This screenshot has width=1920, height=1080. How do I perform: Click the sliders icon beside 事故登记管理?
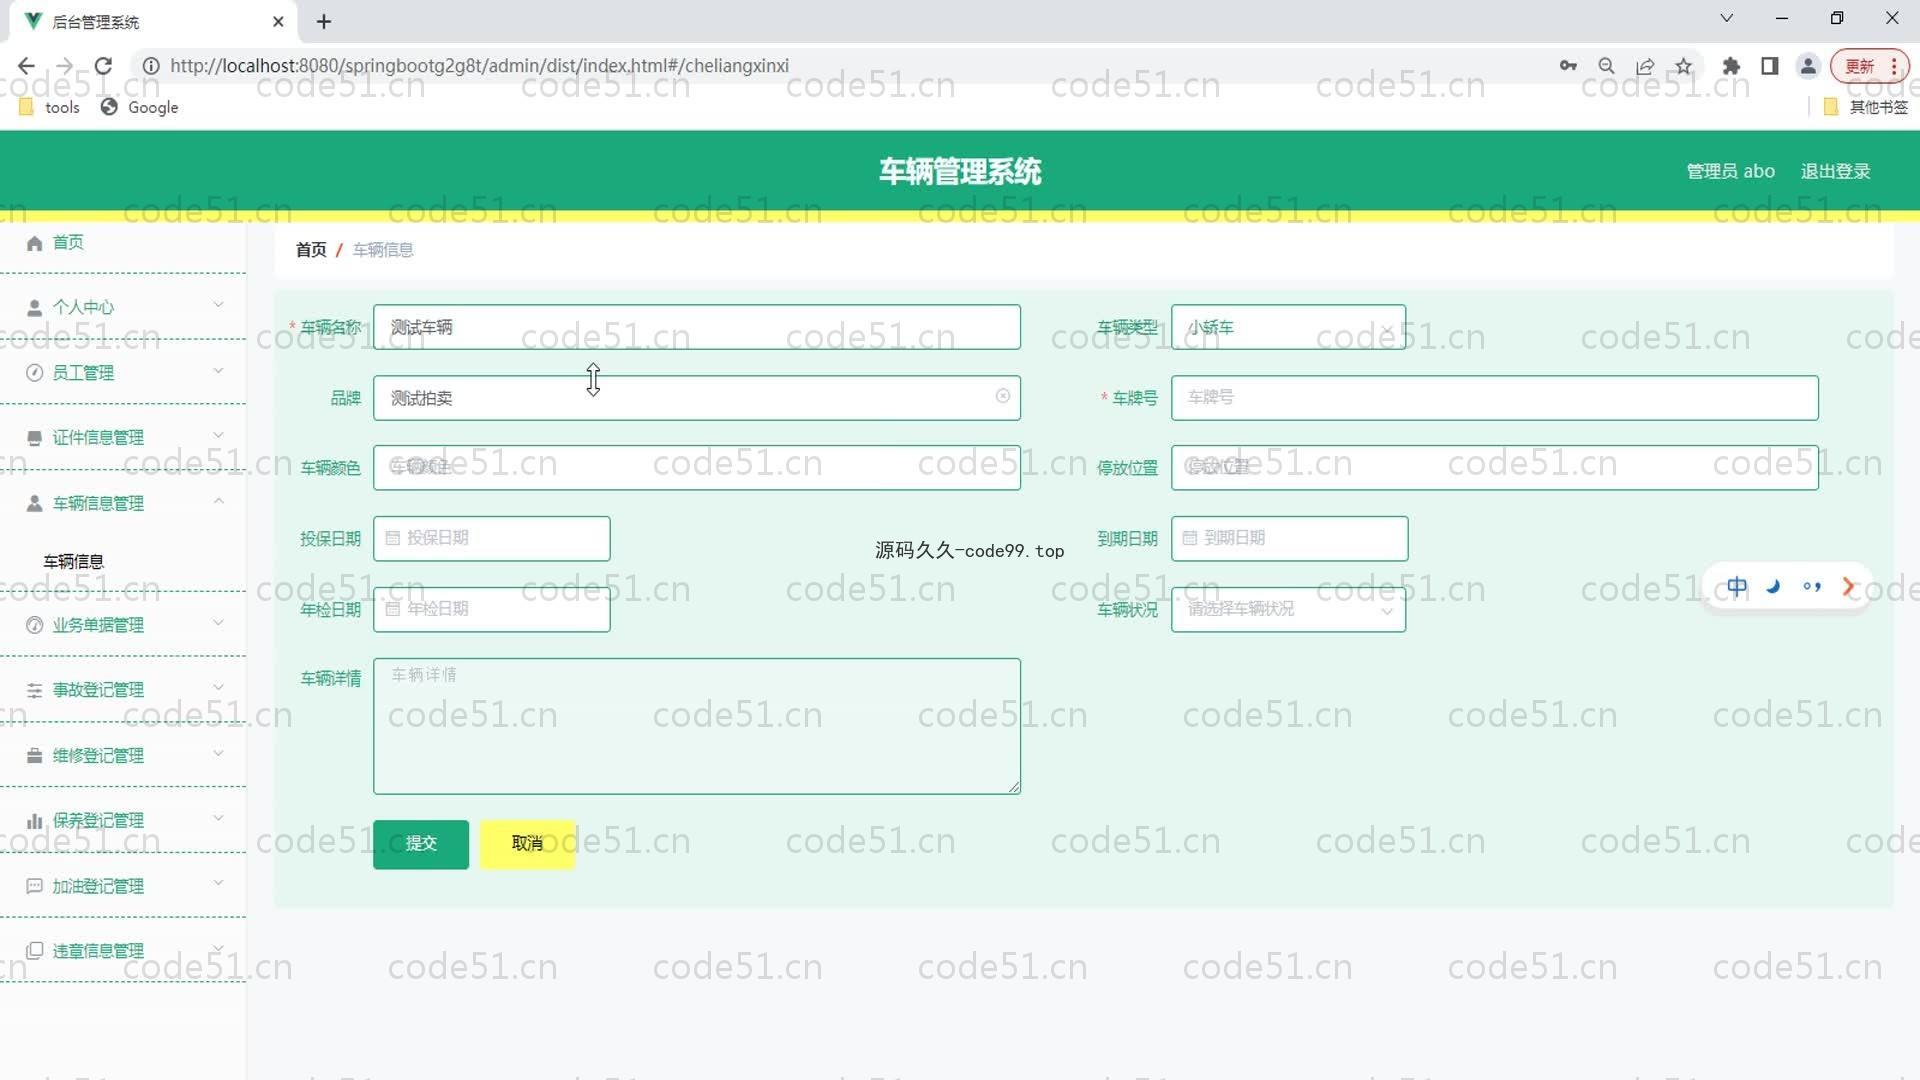click(x=35, y=690)
